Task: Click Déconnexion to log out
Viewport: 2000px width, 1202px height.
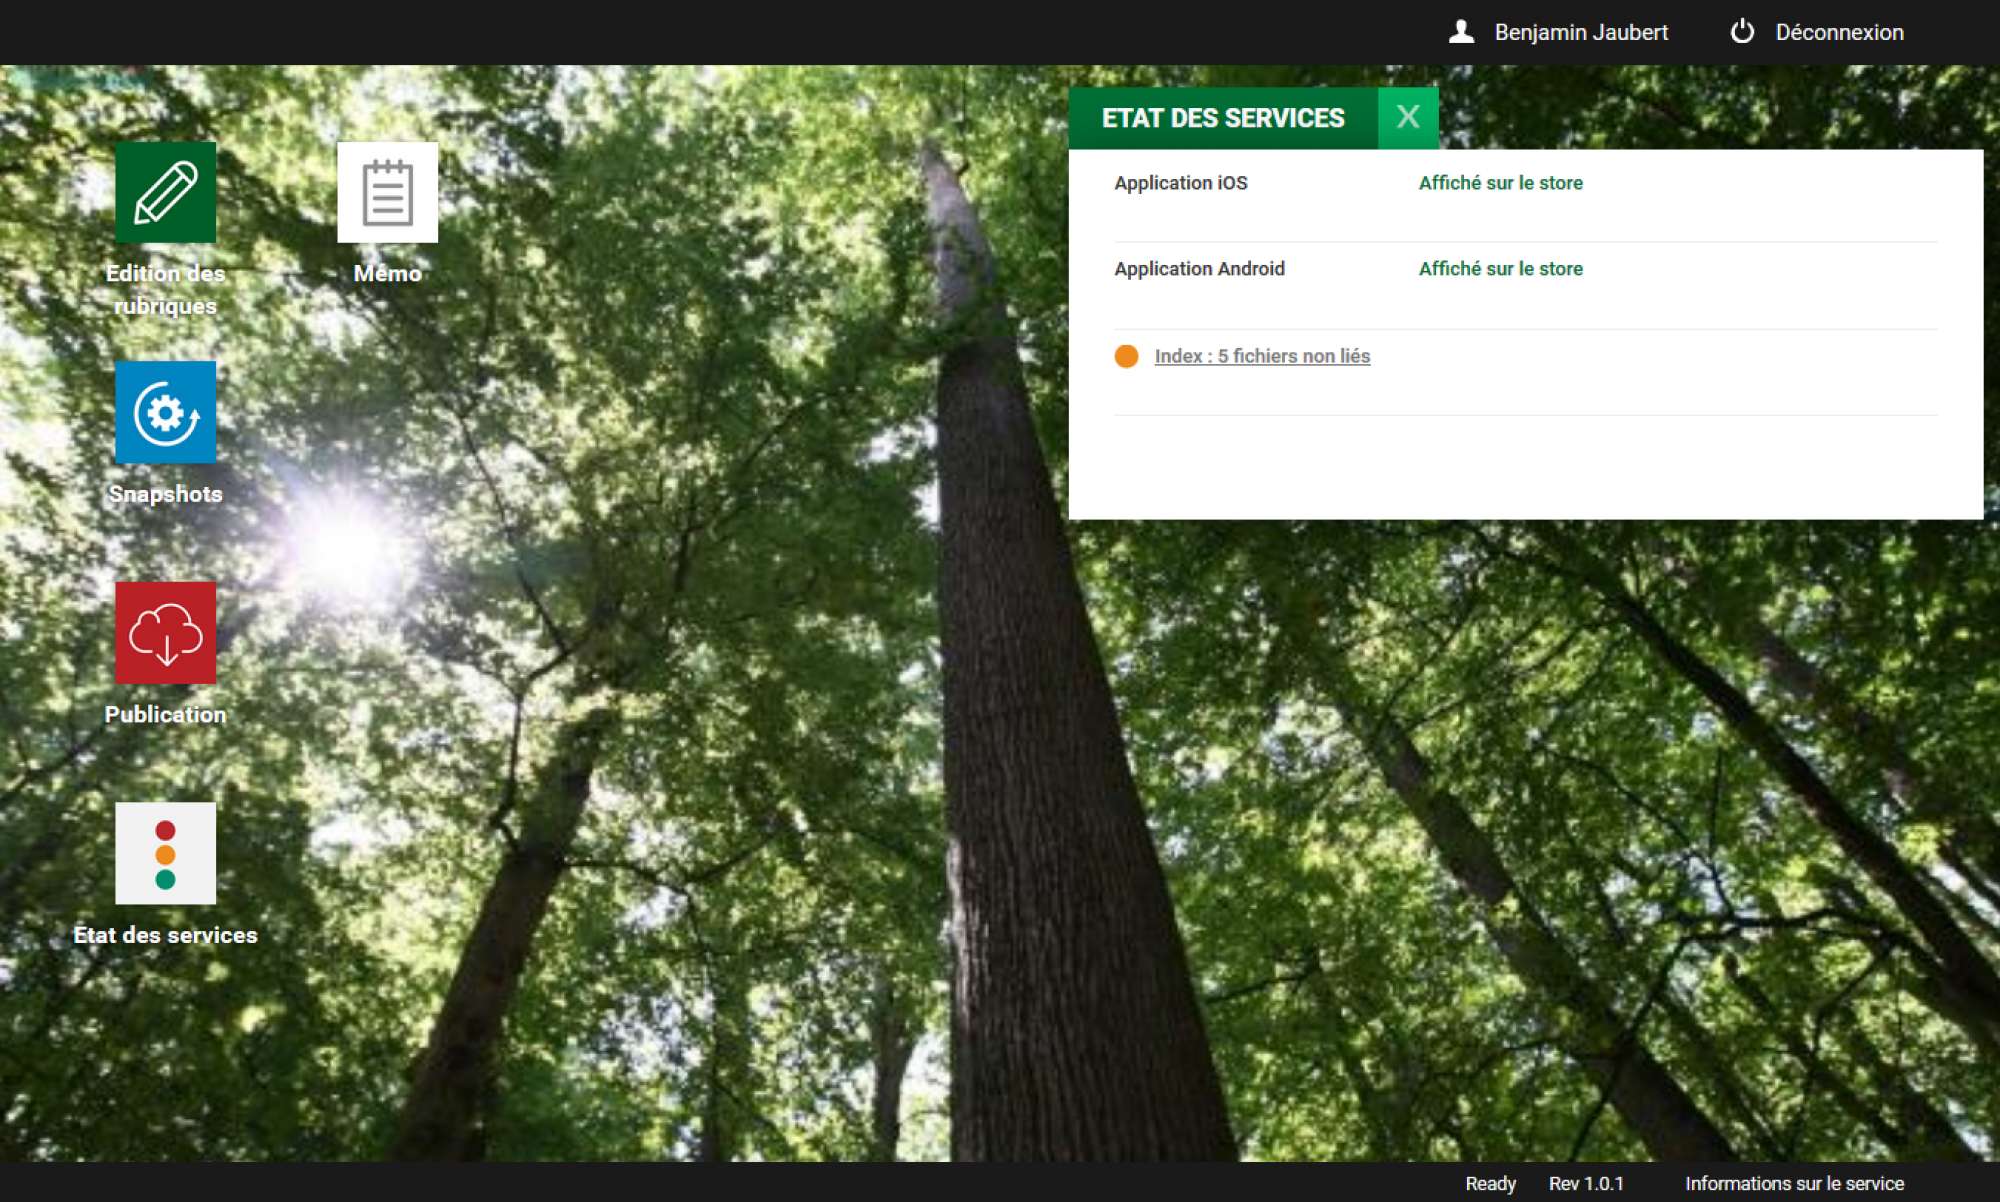Action: coord(1839,32)
